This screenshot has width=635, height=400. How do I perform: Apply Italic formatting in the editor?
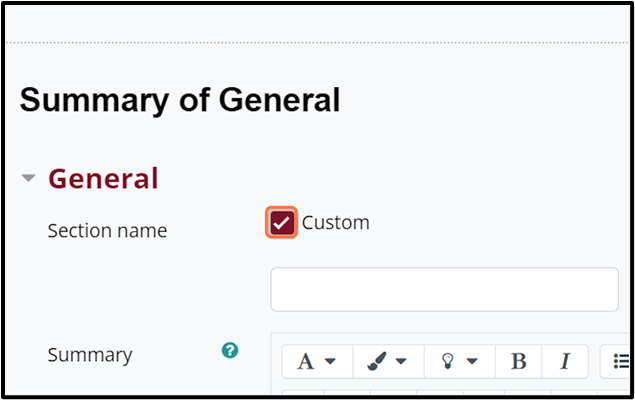pyautogui.click(x=565, y=361)
